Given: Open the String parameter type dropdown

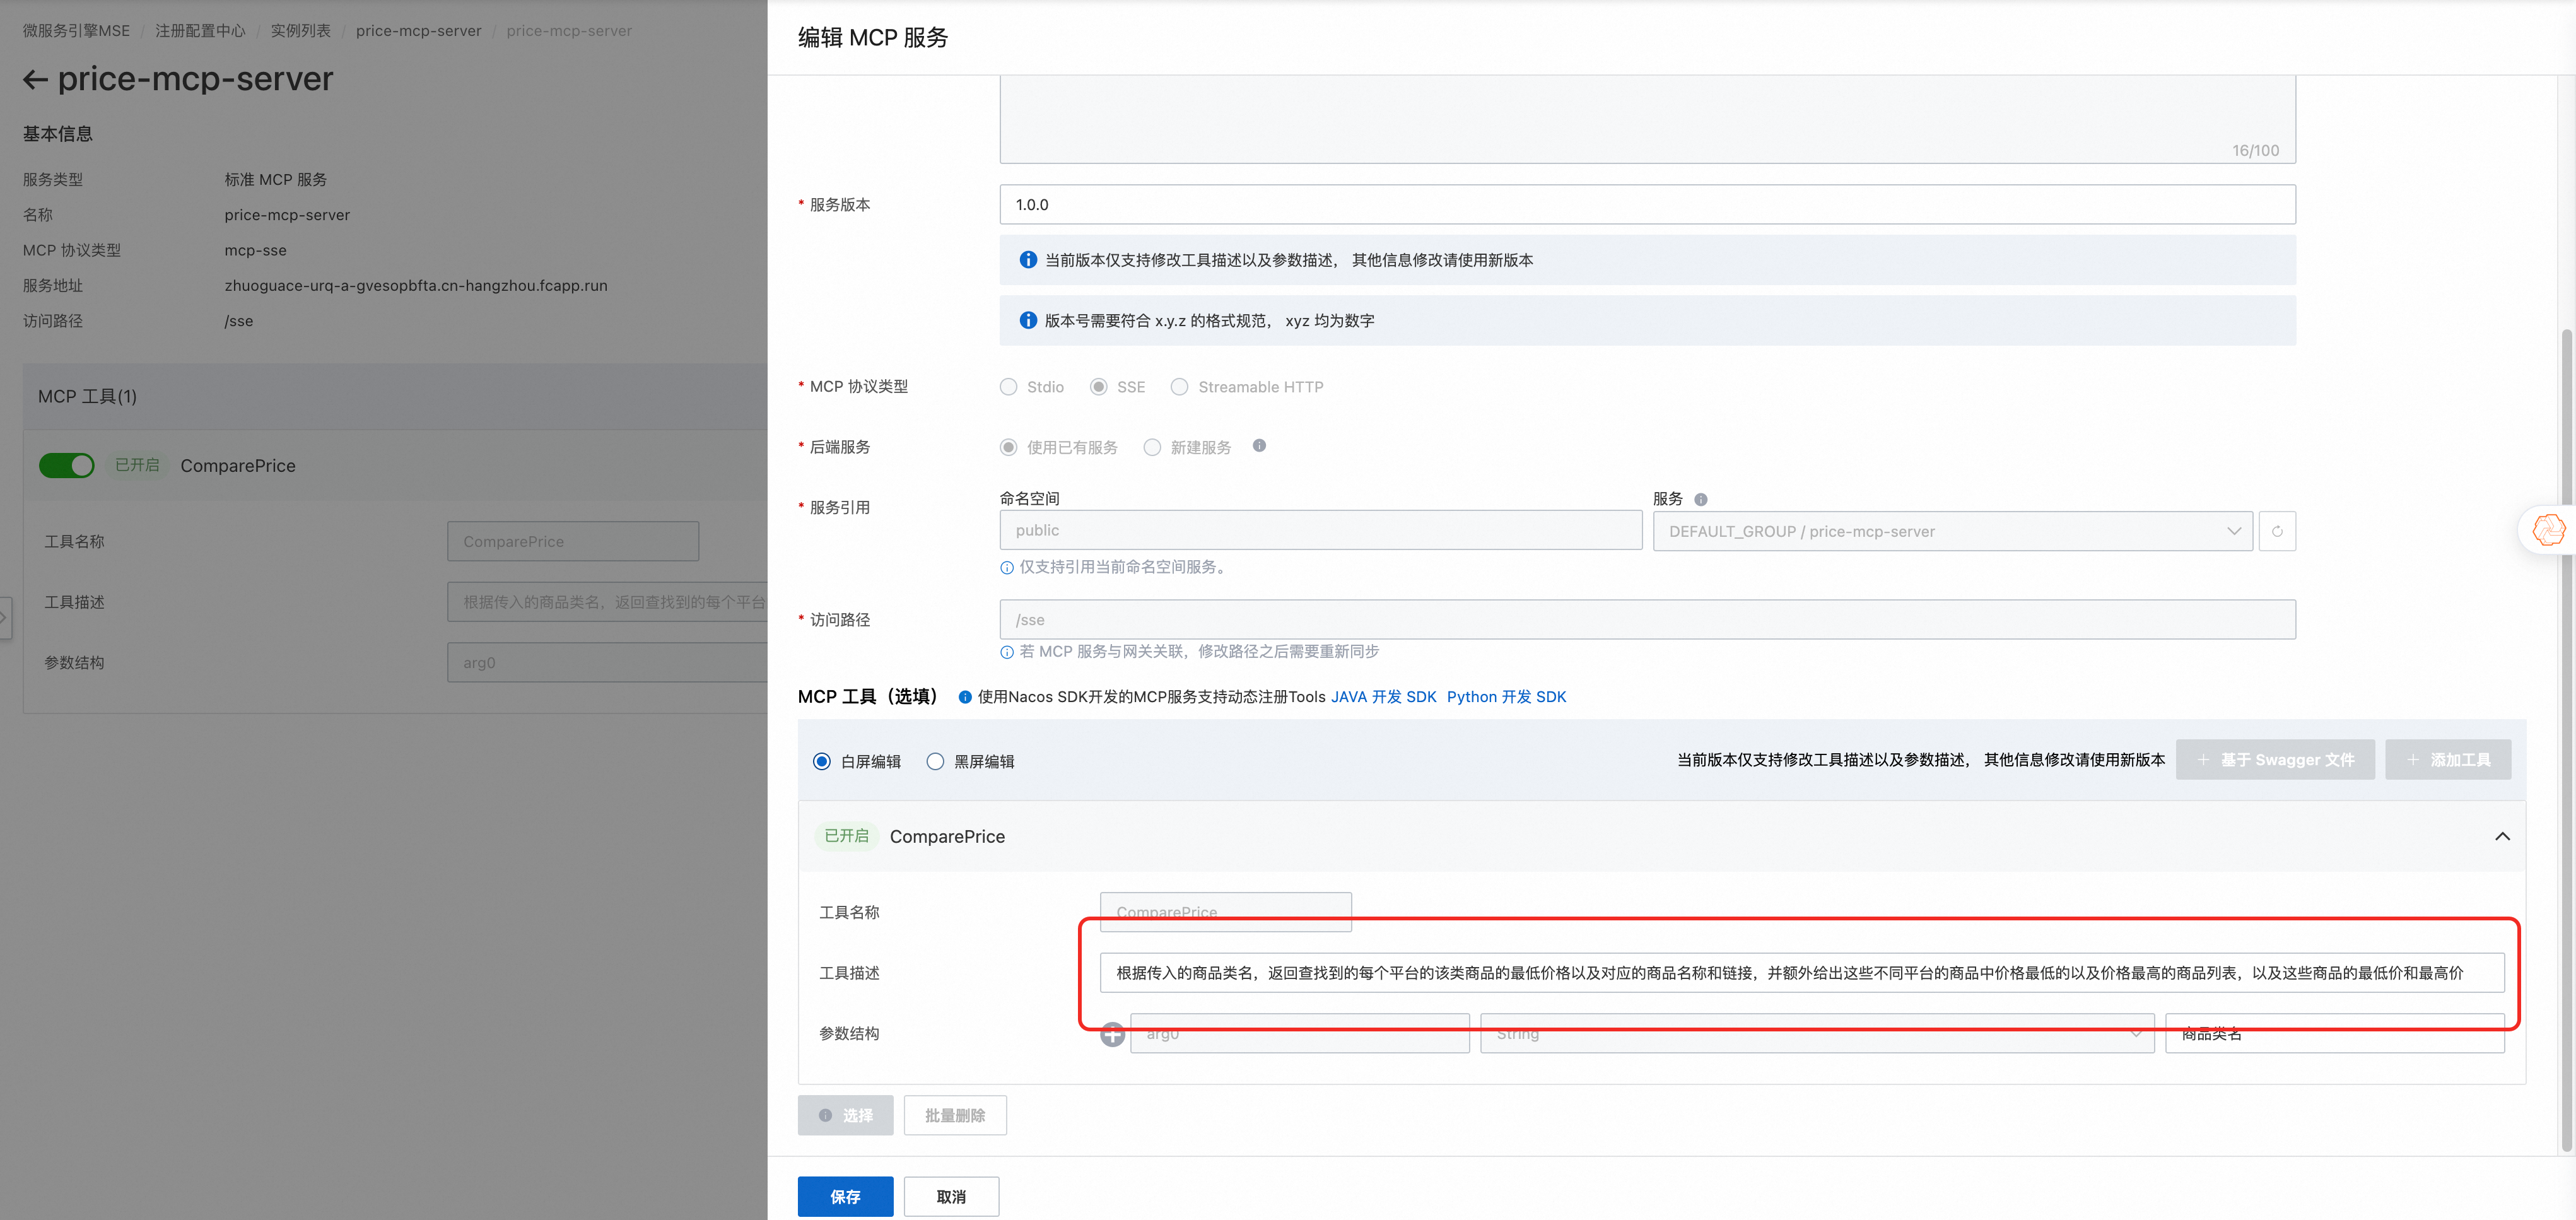Looking at the screenshot, I should [x=1817, y=1034].
